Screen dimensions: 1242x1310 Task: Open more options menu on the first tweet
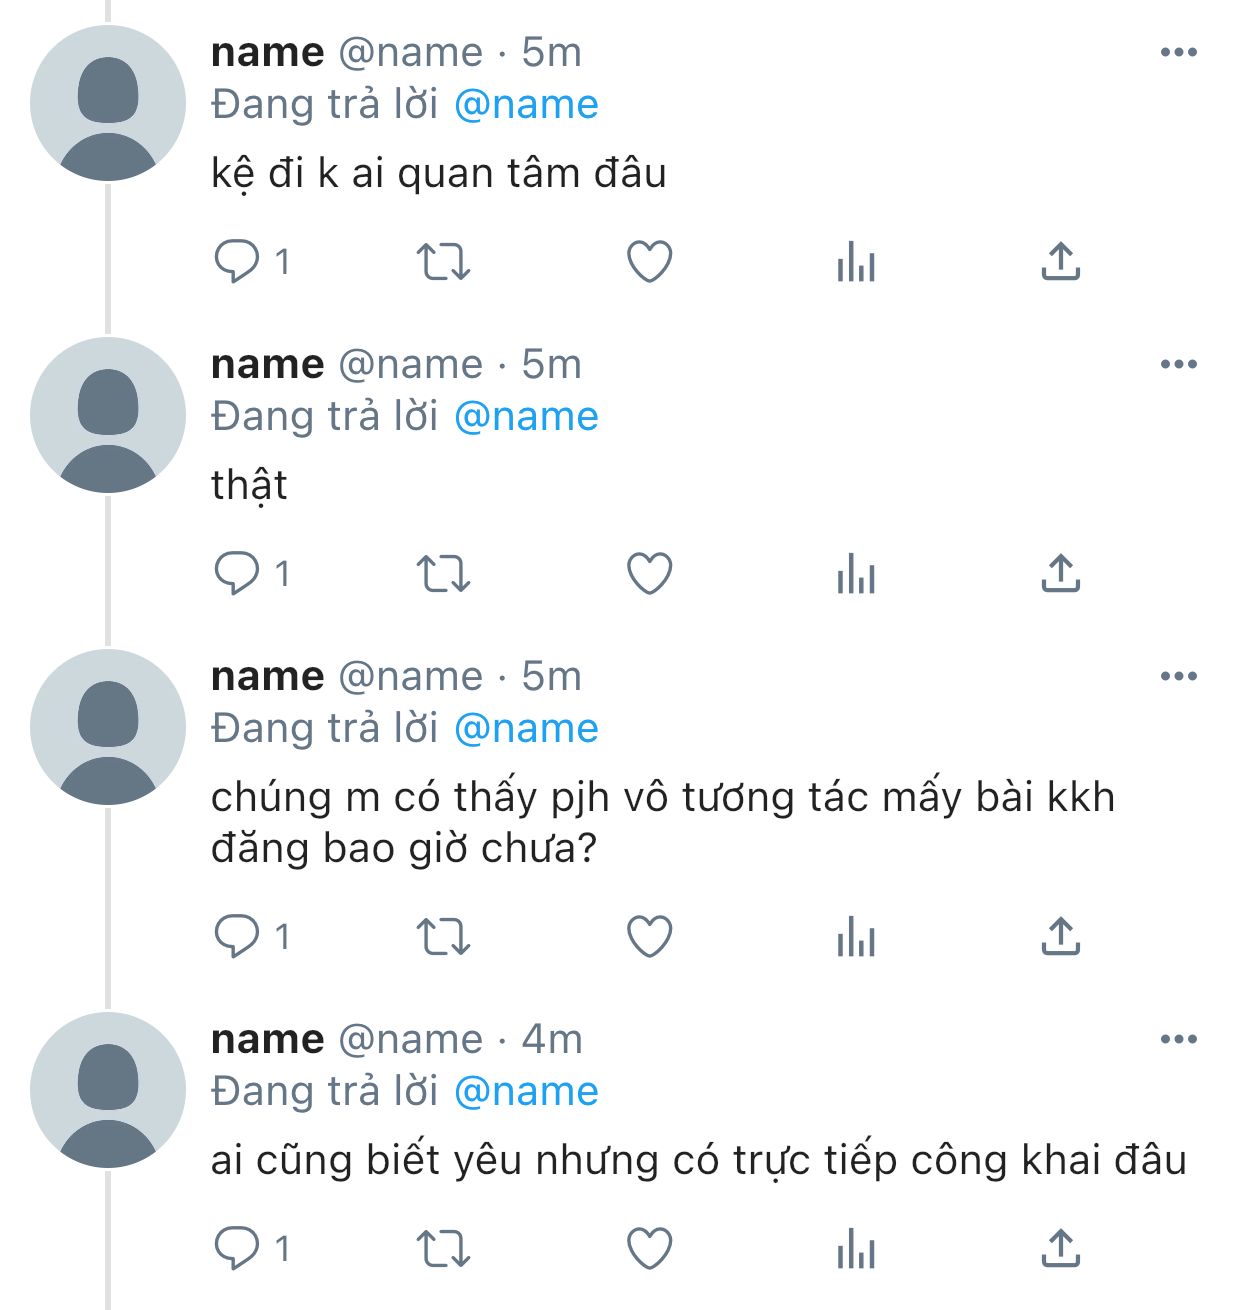(x=1179, y=52)
